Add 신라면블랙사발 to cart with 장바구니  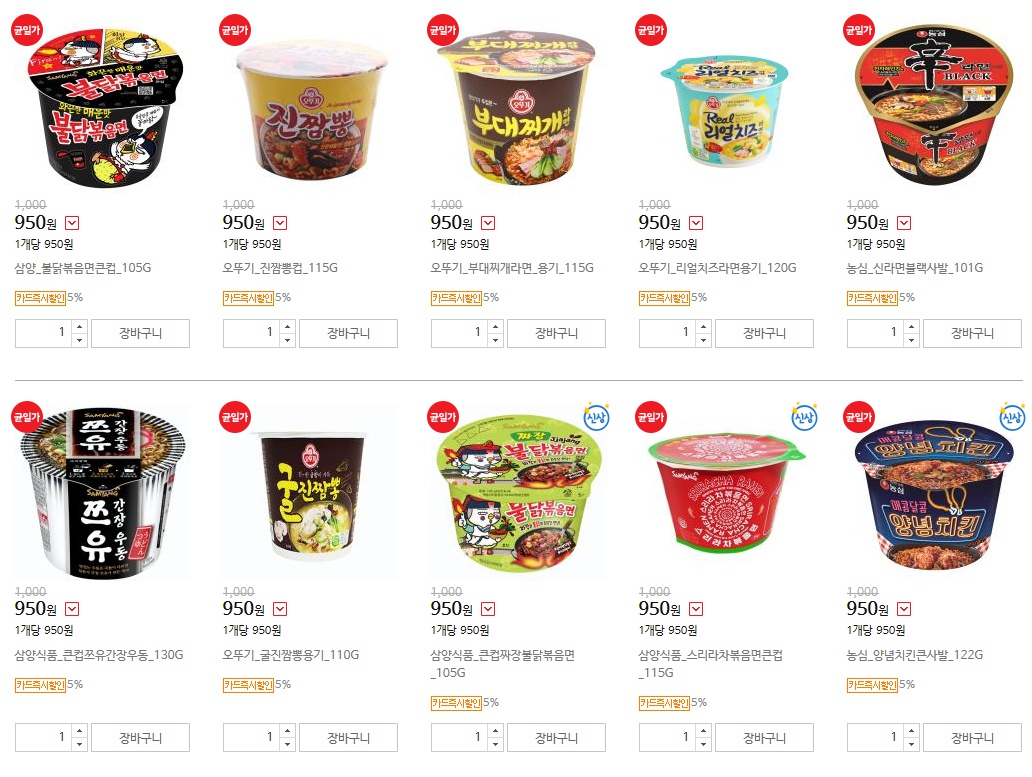click(972, 334)
